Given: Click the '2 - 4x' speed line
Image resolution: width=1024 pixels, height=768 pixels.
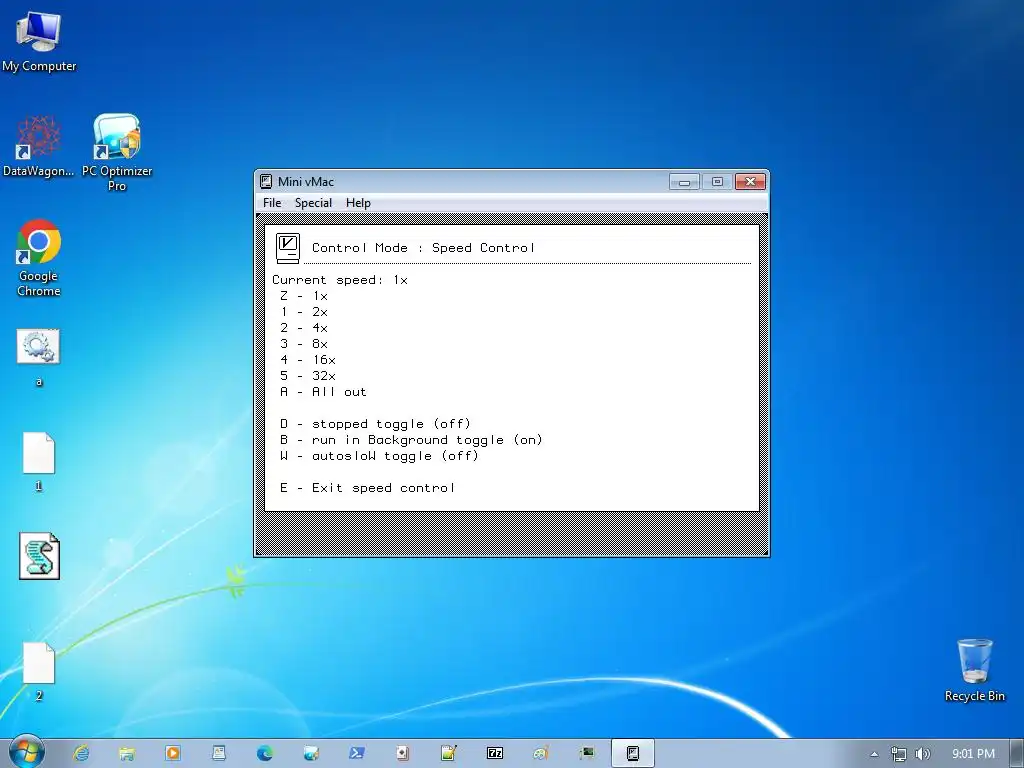Looking at the screenshot, I should tap(304, 328).
